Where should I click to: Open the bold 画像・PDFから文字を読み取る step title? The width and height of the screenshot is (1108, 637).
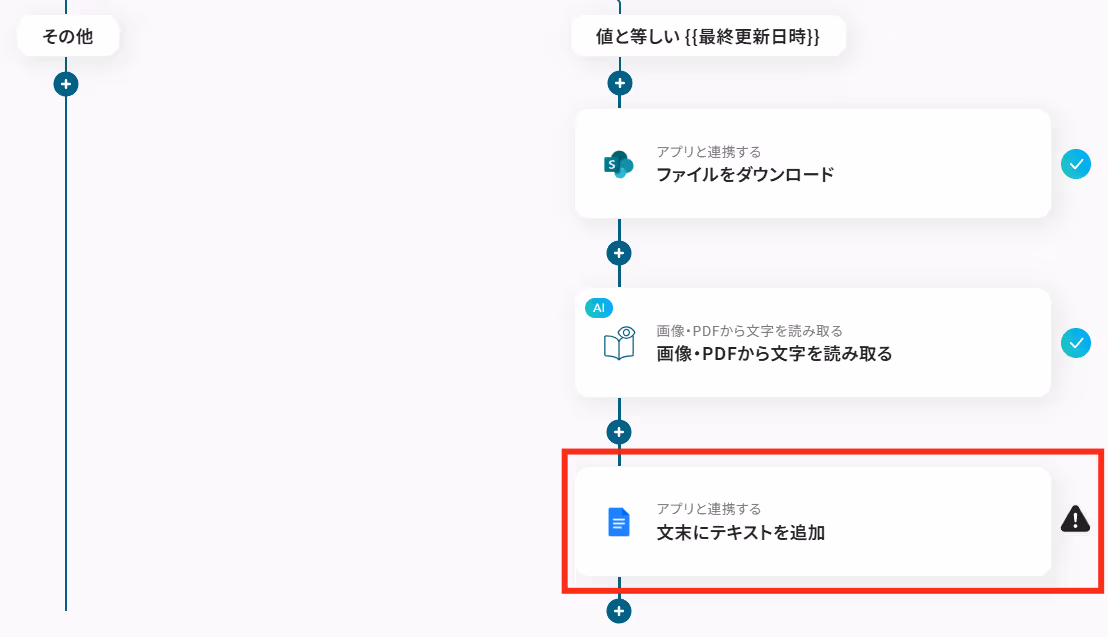coord(774,353)
